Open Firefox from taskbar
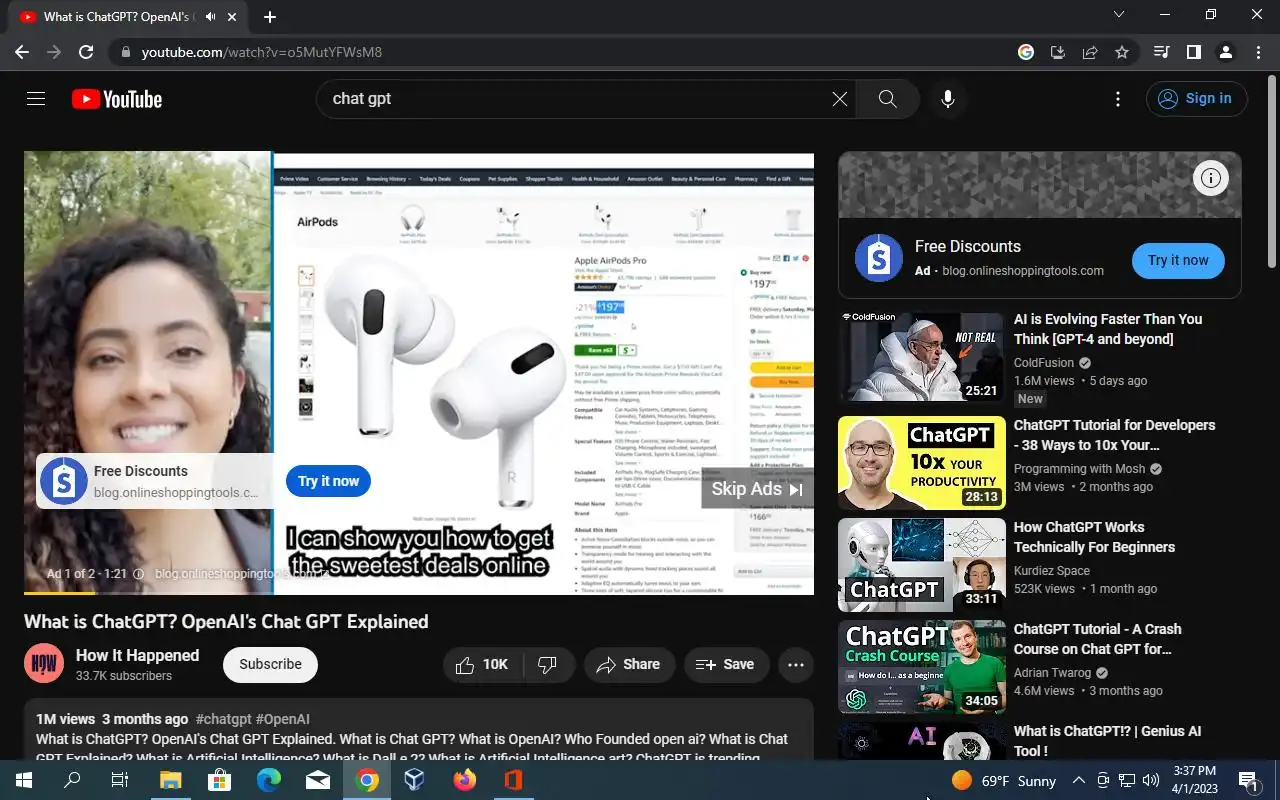Image resolution: width=1280 pixels, height=800 pixels. coord(465,780)
